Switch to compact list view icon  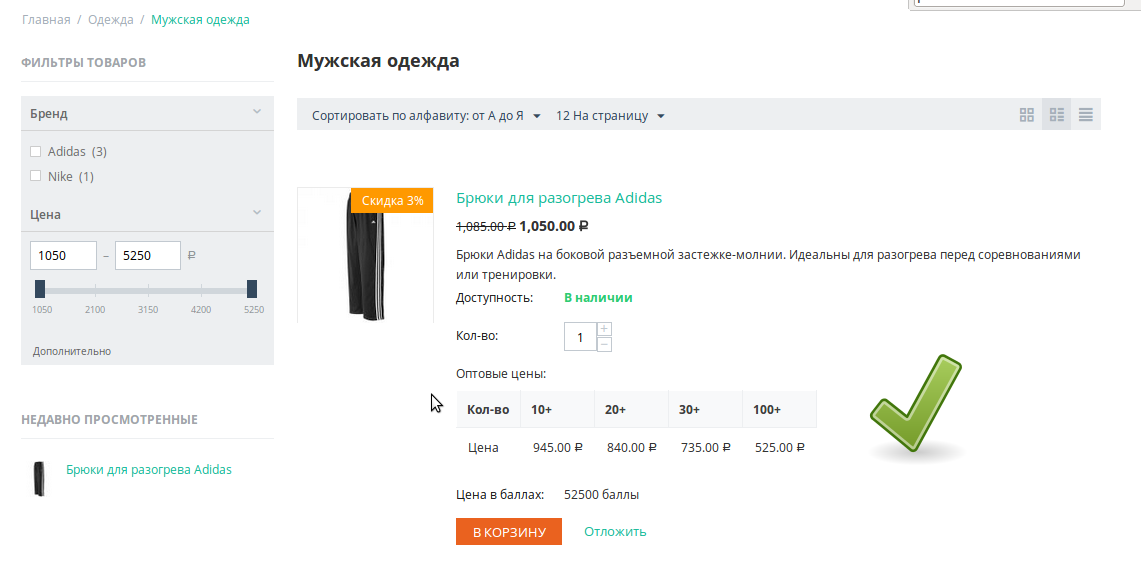click(1085, 115)
